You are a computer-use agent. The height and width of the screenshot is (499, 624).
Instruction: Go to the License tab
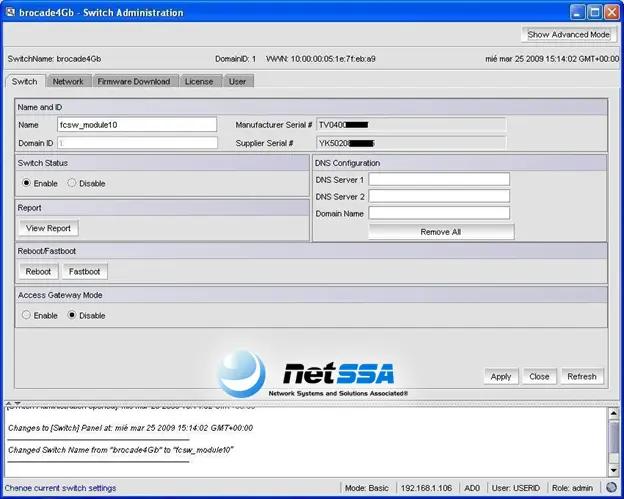pyautogui.click(x=199, y=81)
